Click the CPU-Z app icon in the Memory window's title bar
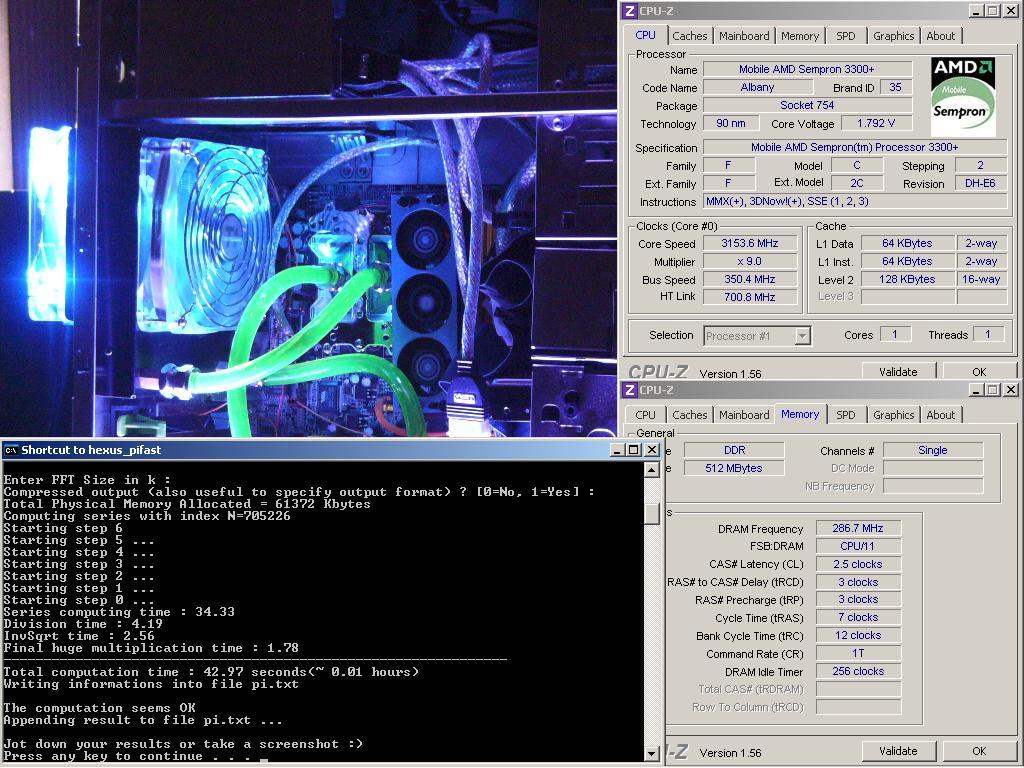The height and width of the screenshot is (768, 1024). [630, 390]
